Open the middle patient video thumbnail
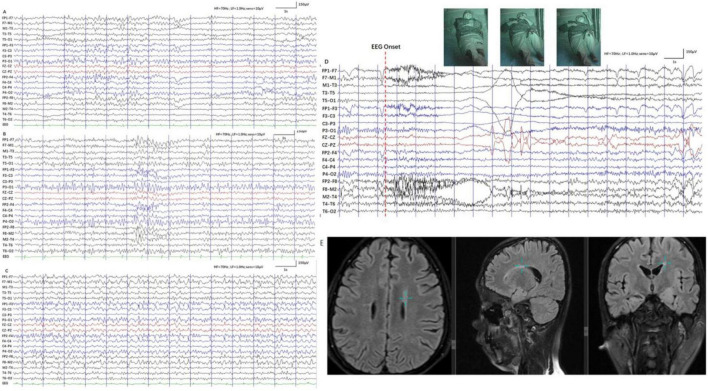 point(522,37)
